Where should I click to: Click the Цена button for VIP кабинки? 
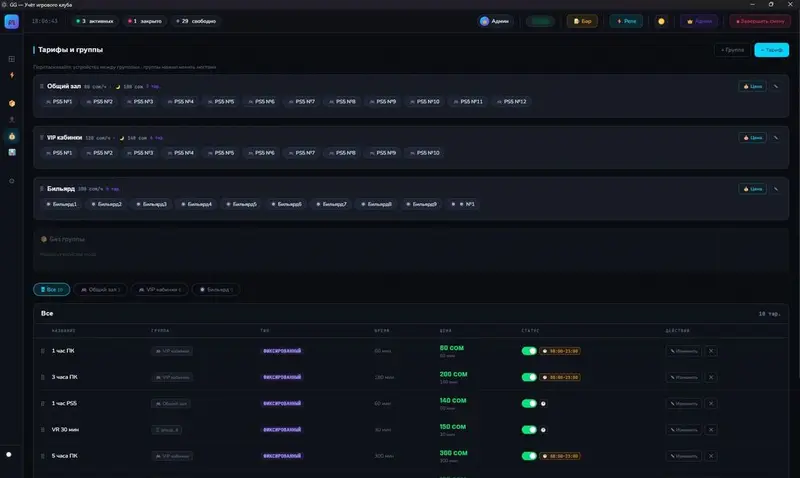pos(753,138)
